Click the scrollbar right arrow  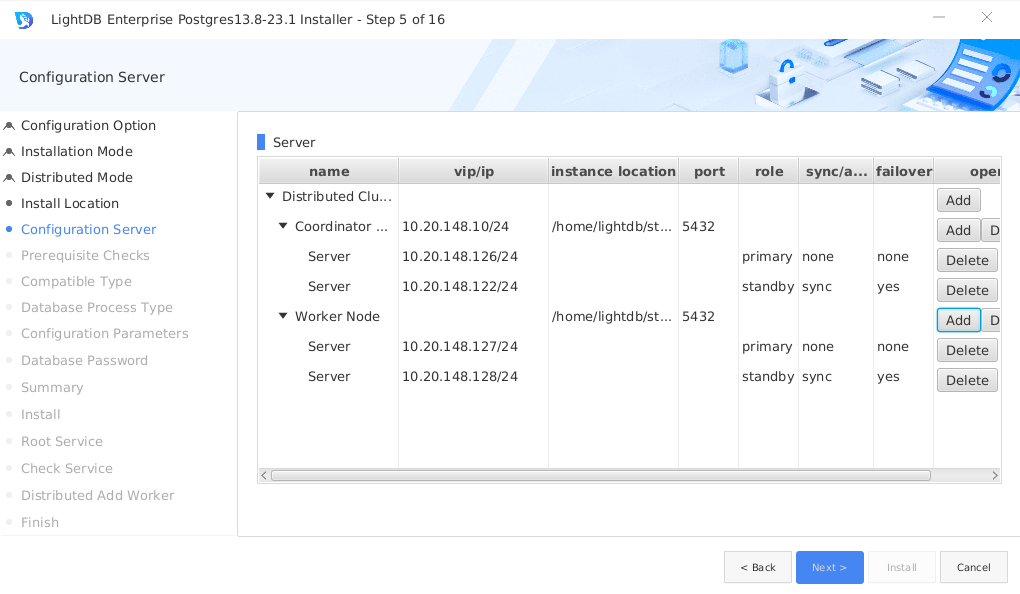[x=995, y=476]
